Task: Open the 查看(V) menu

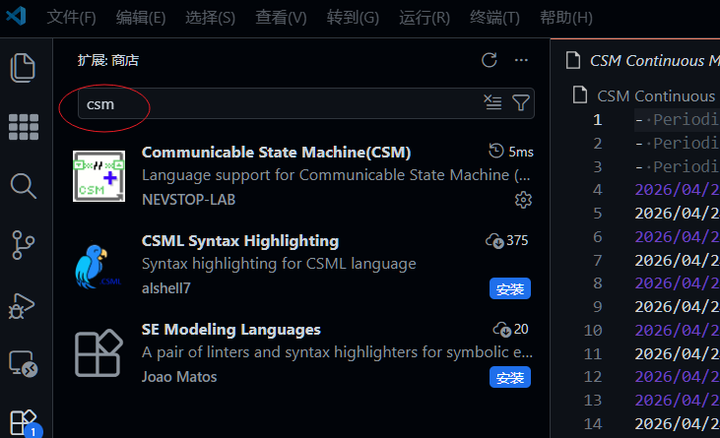Action: coord(281,18)
